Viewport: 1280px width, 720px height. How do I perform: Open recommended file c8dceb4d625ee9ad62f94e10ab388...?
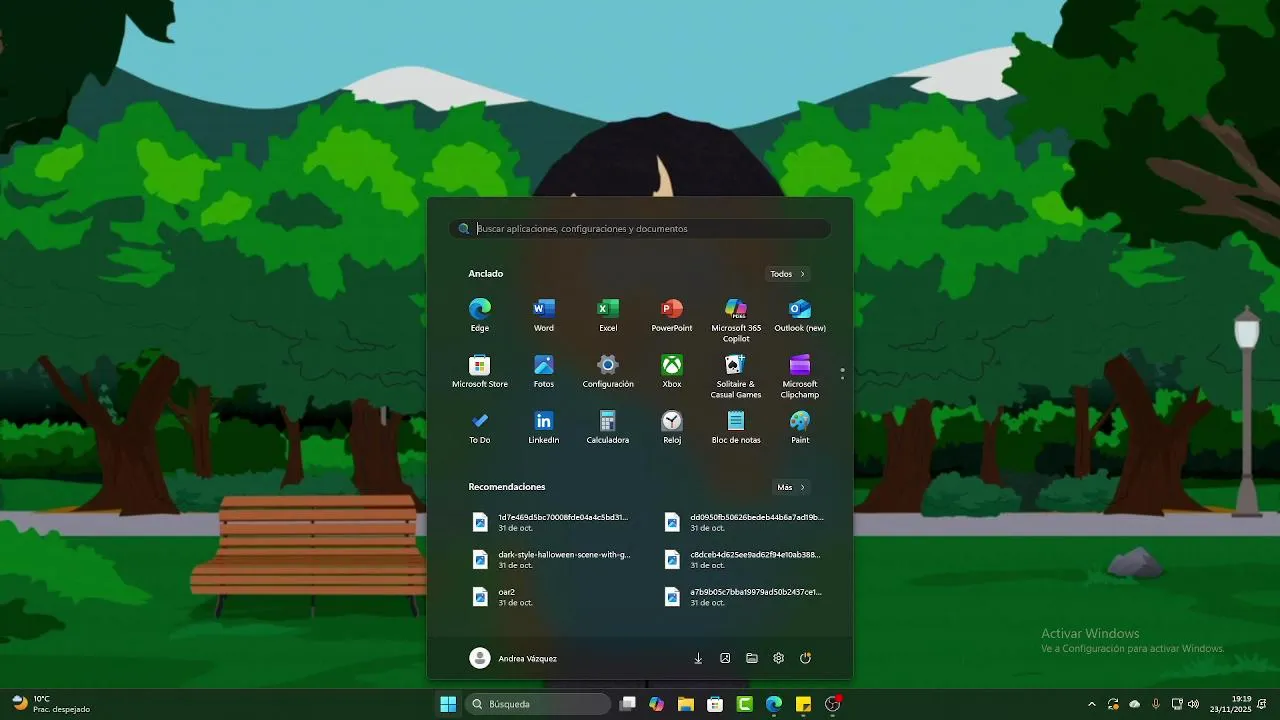click(744, 559)
